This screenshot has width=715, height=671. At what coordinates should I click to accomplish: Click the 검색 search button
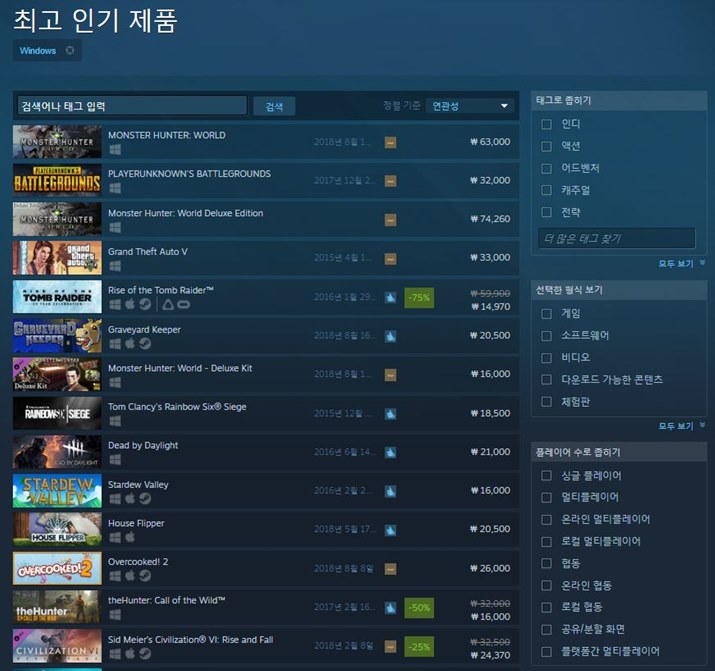click(x=274, y=106)
